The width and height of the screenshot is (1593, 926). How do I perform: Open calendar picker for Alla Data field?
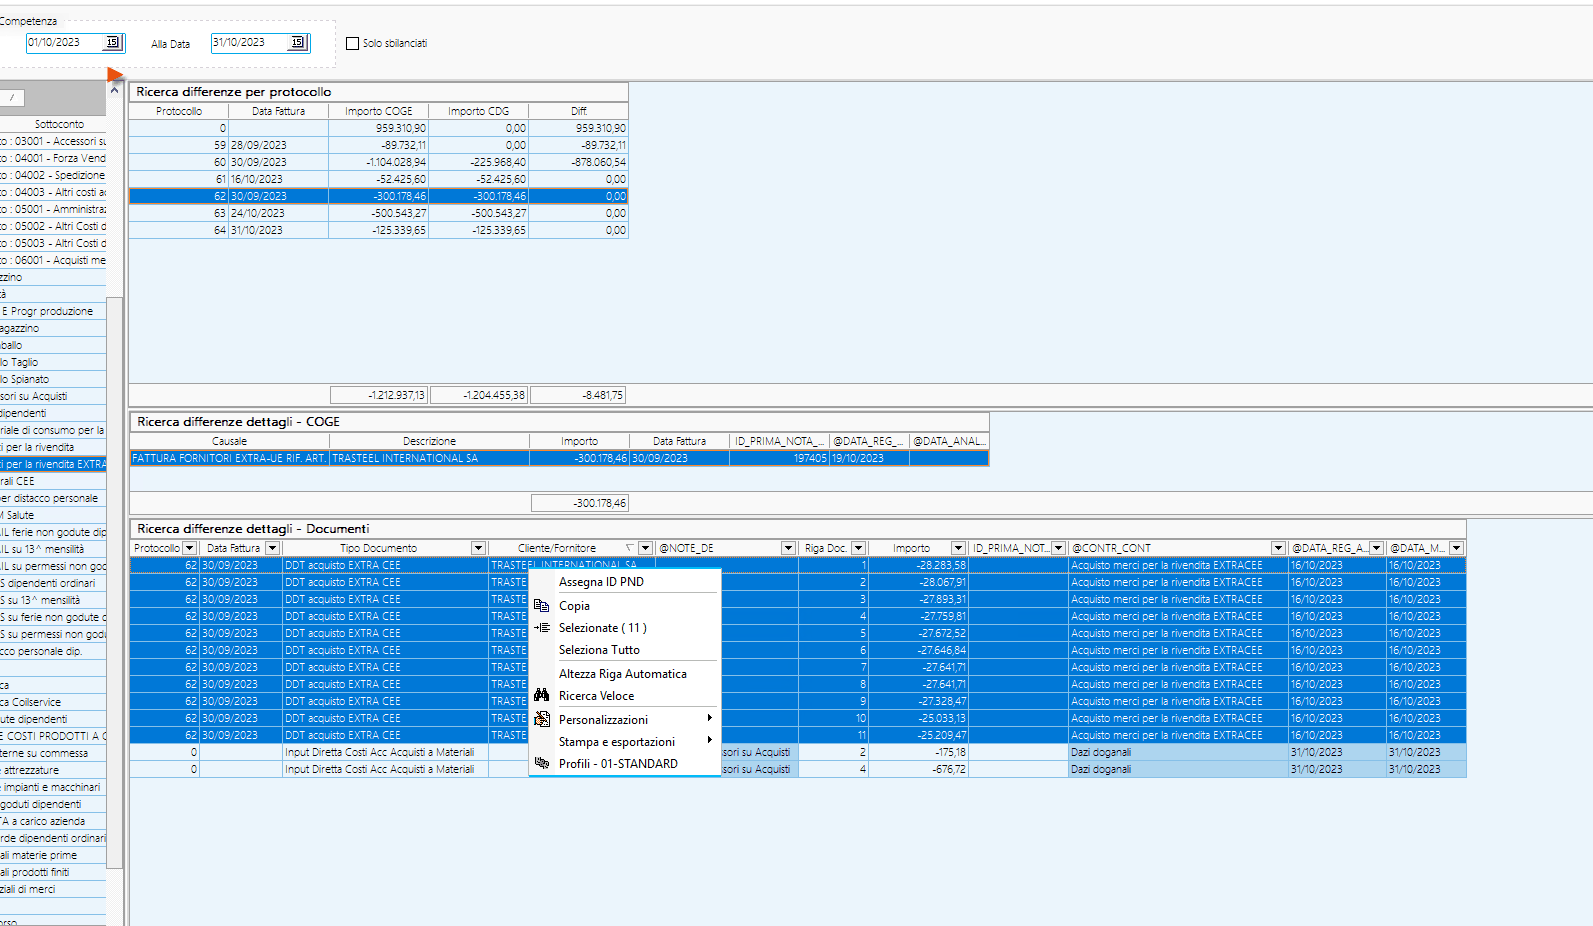click(x=297, y=42)
